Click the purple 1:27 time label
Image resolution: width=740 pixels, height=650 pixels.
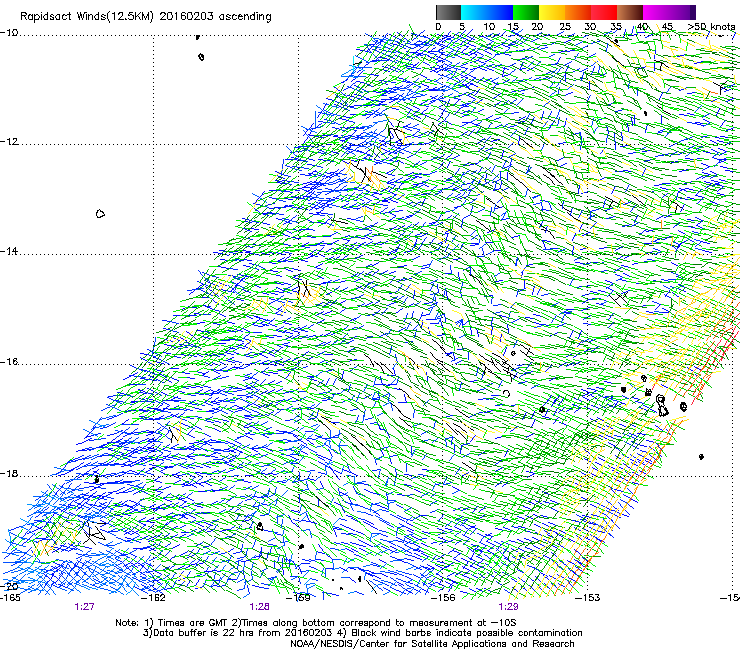84,607
